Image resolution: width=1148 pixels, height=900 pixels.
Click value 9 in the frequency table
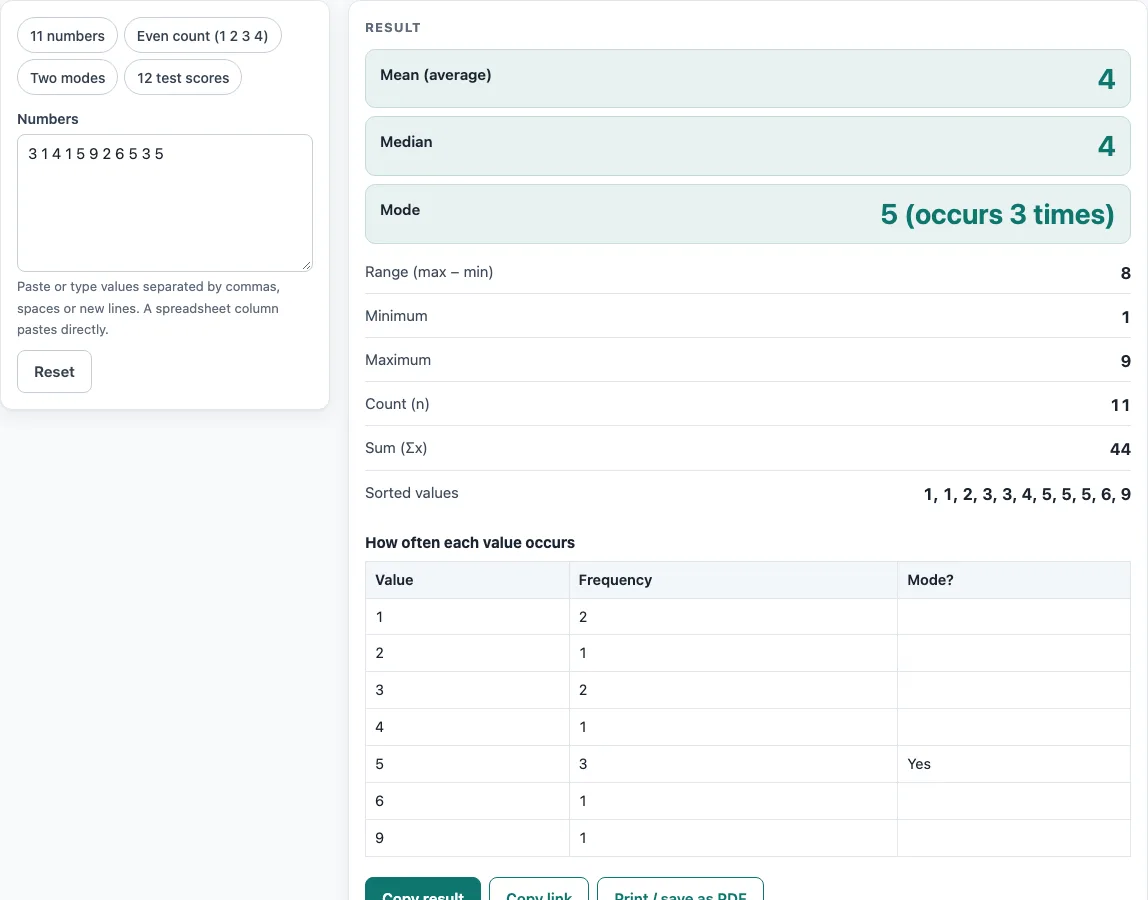tap(379, 838)
